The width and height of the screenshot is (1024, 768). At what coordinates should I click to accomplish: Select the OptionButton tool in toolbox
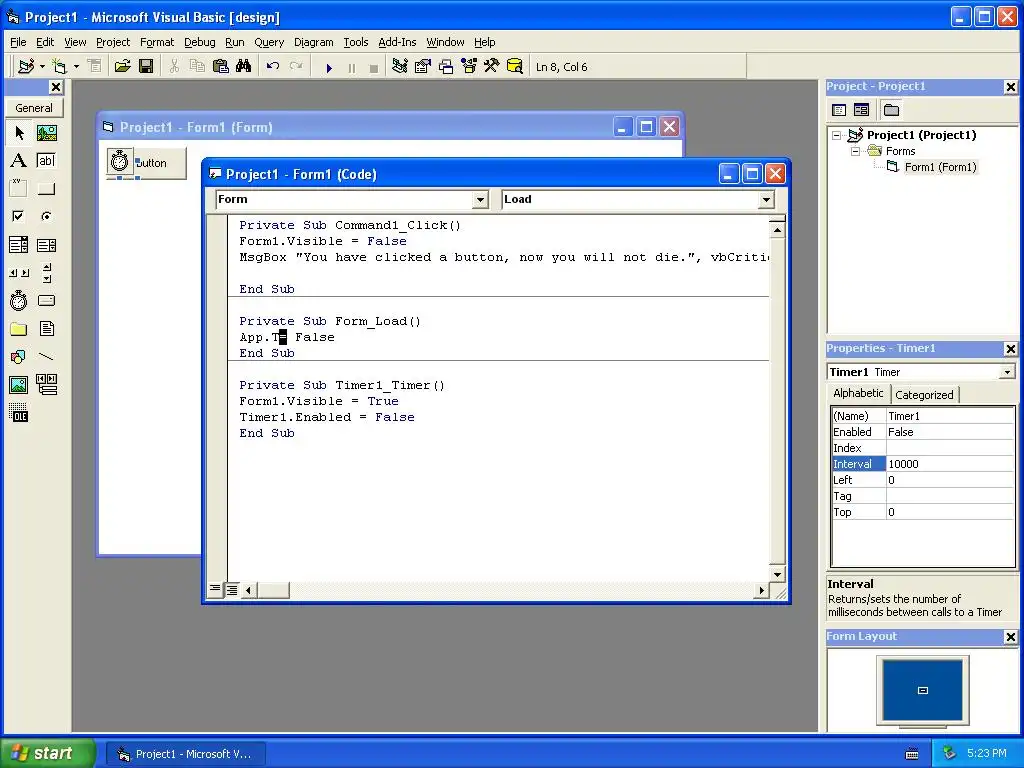coord(46,216)
